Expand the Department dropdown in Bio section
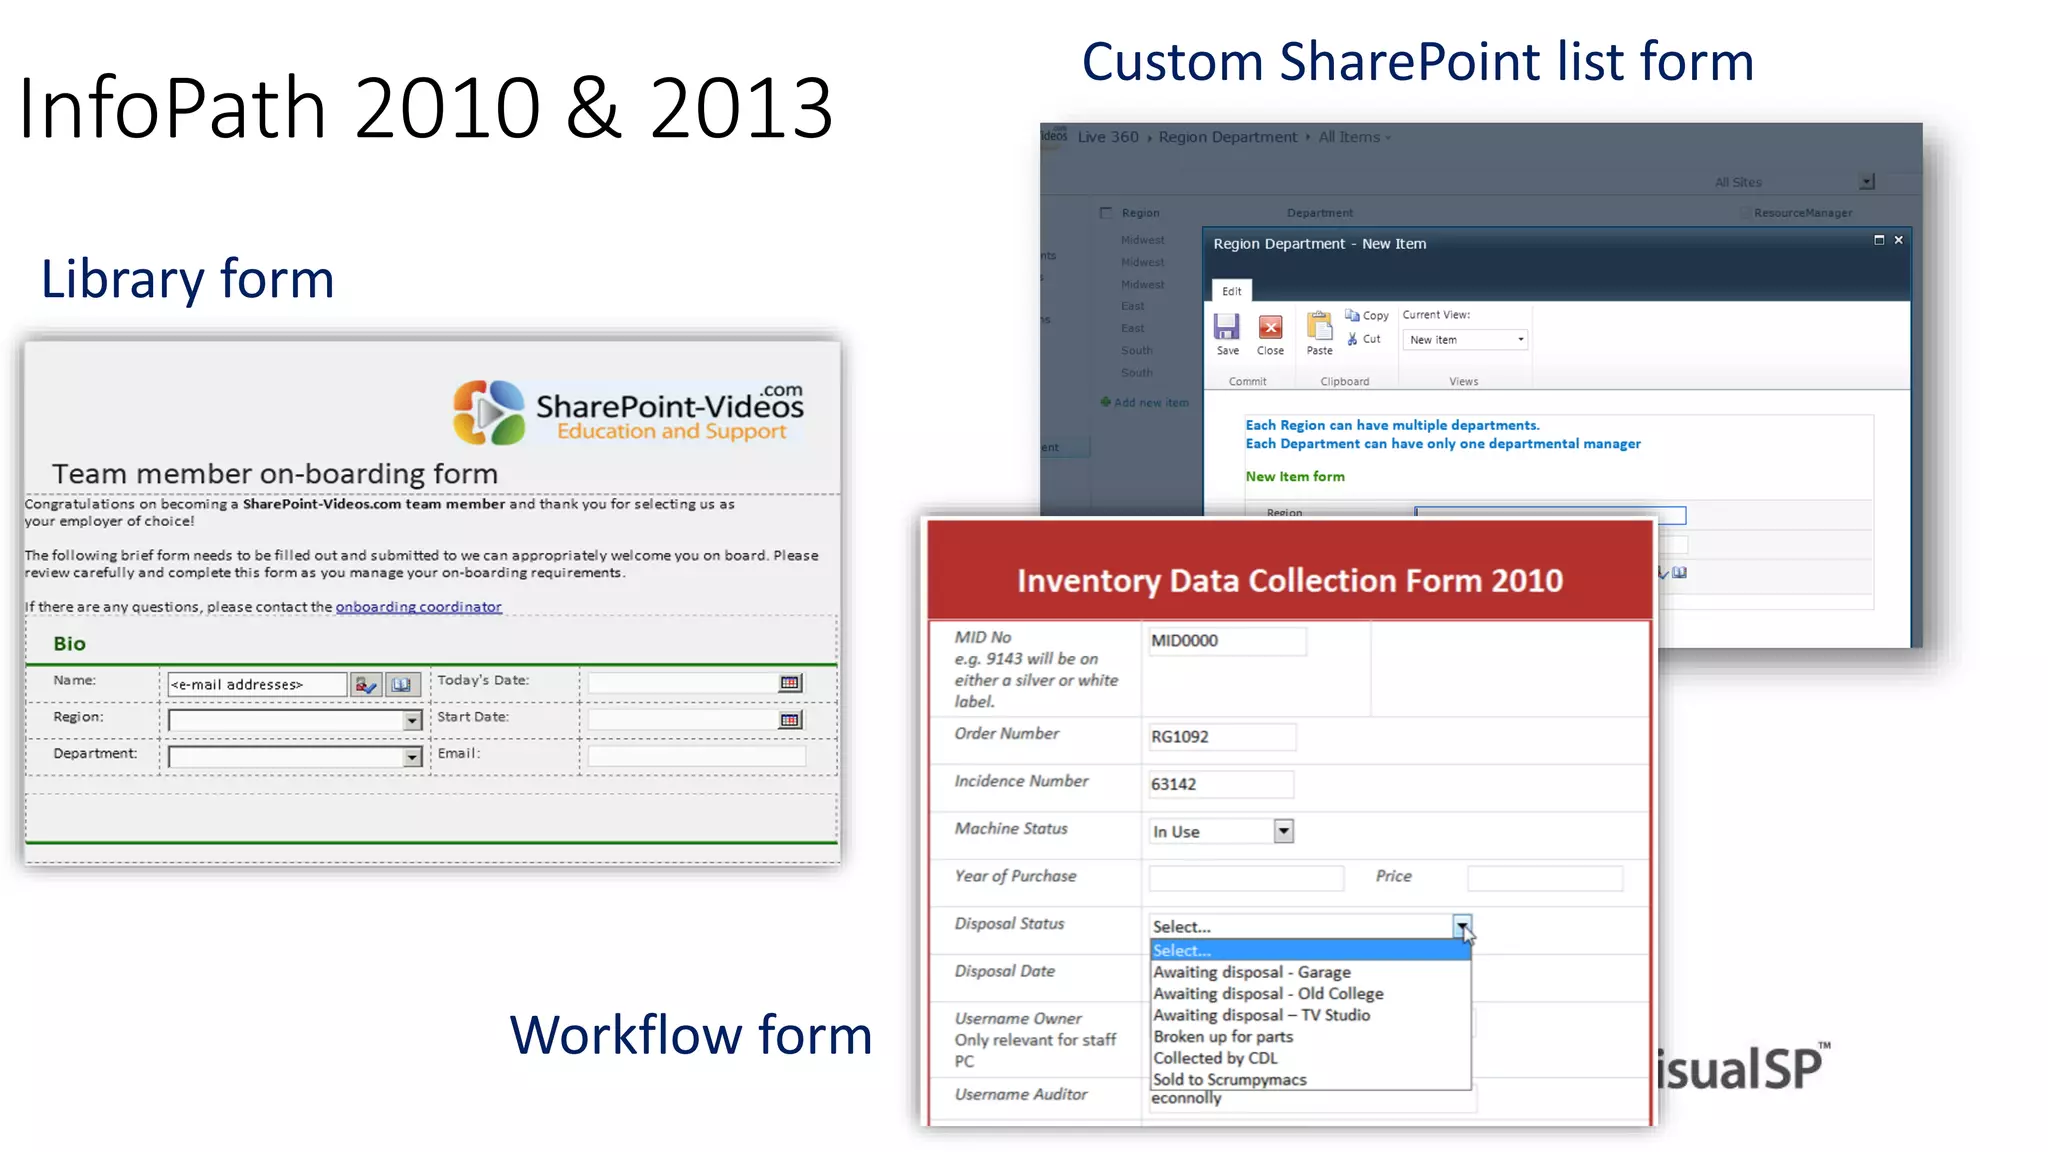 coord(412,757)
